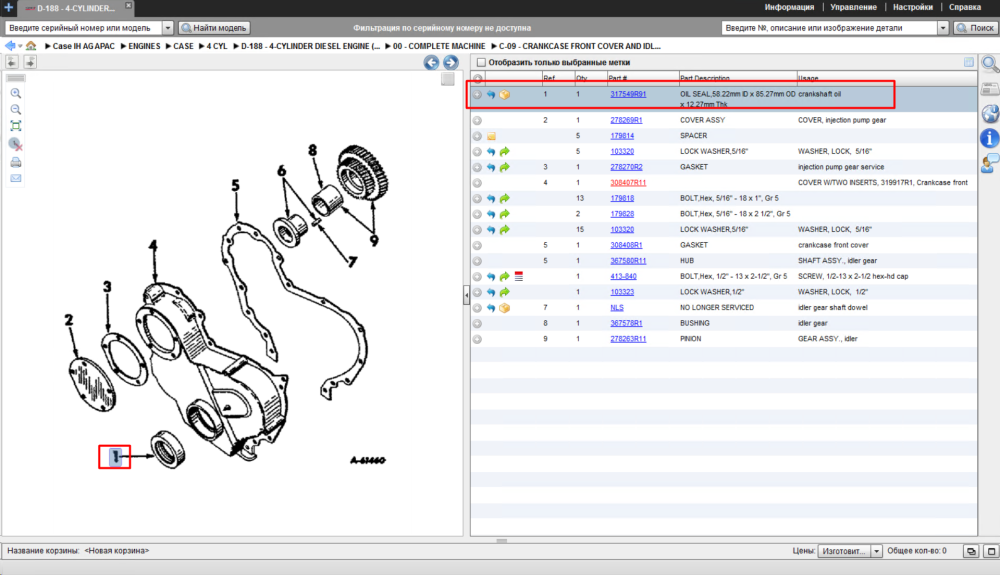Click the Найти модель button
The image size is (1000, 575).
(x=214, y=28)
